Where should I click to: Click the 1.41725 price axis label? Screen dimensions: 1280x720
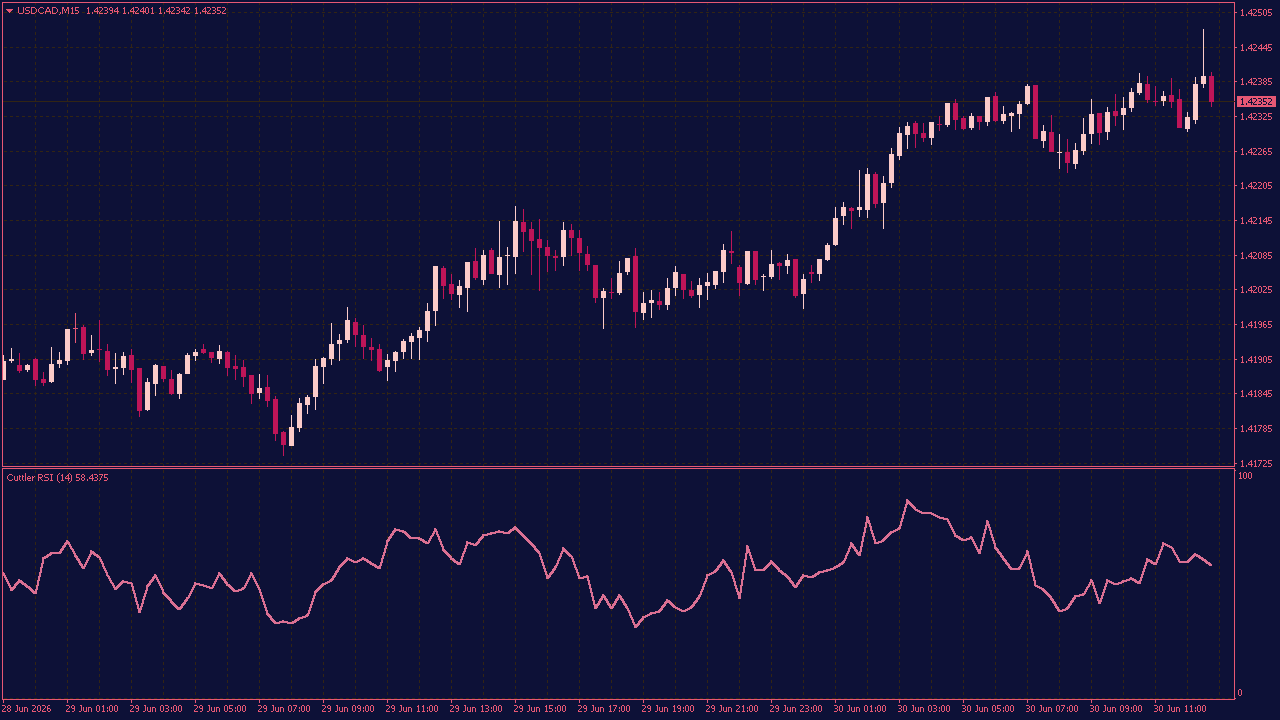tap(1256, 464)
